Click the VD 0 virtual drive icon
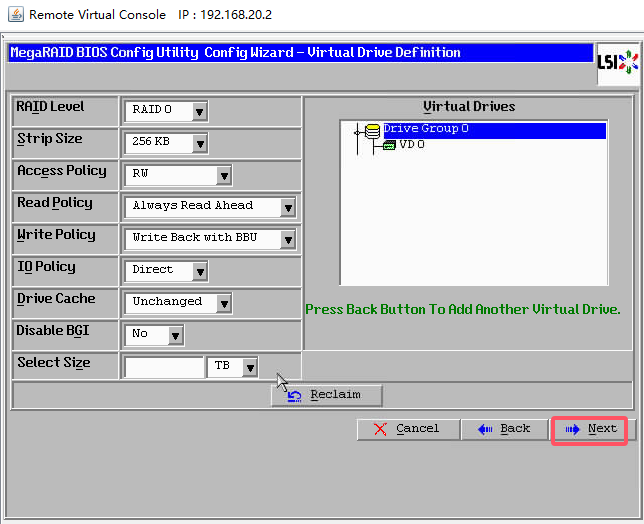 point(389,145)
